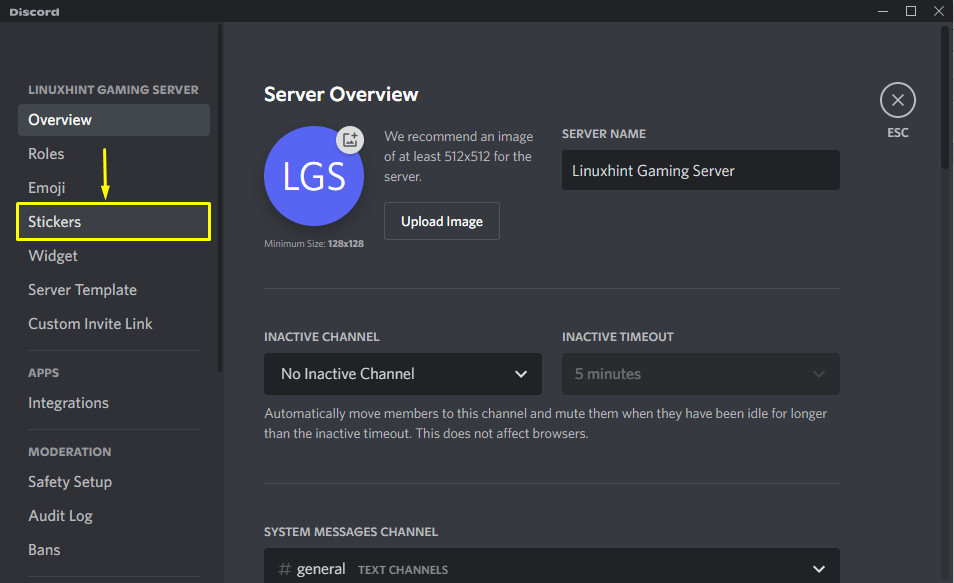Open the Emoji settings section
Viewport: 954px width, 583px height.
tap(48, 187)
